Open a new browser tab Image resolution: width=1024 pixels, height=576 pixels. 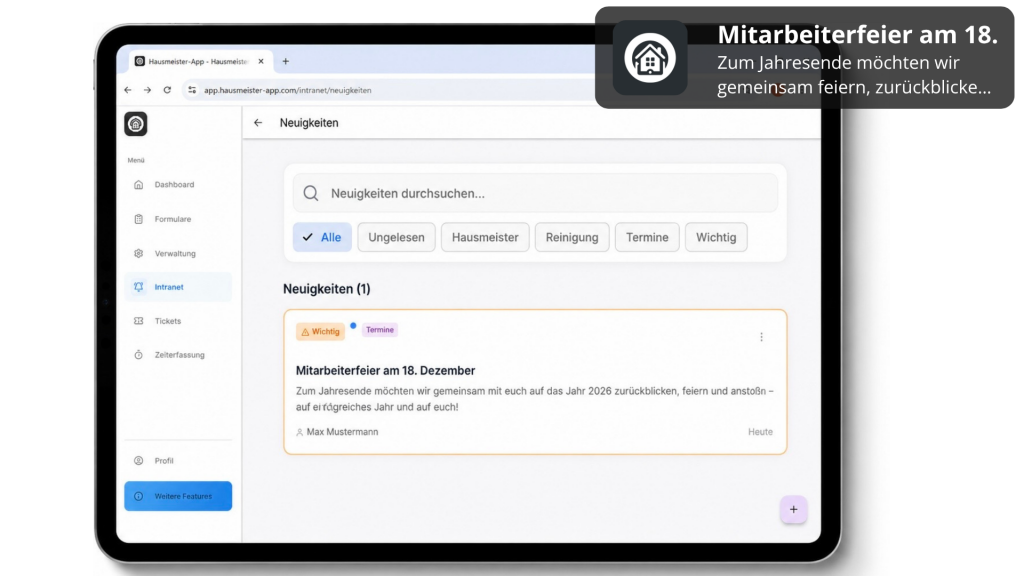[x=285, y=61]
